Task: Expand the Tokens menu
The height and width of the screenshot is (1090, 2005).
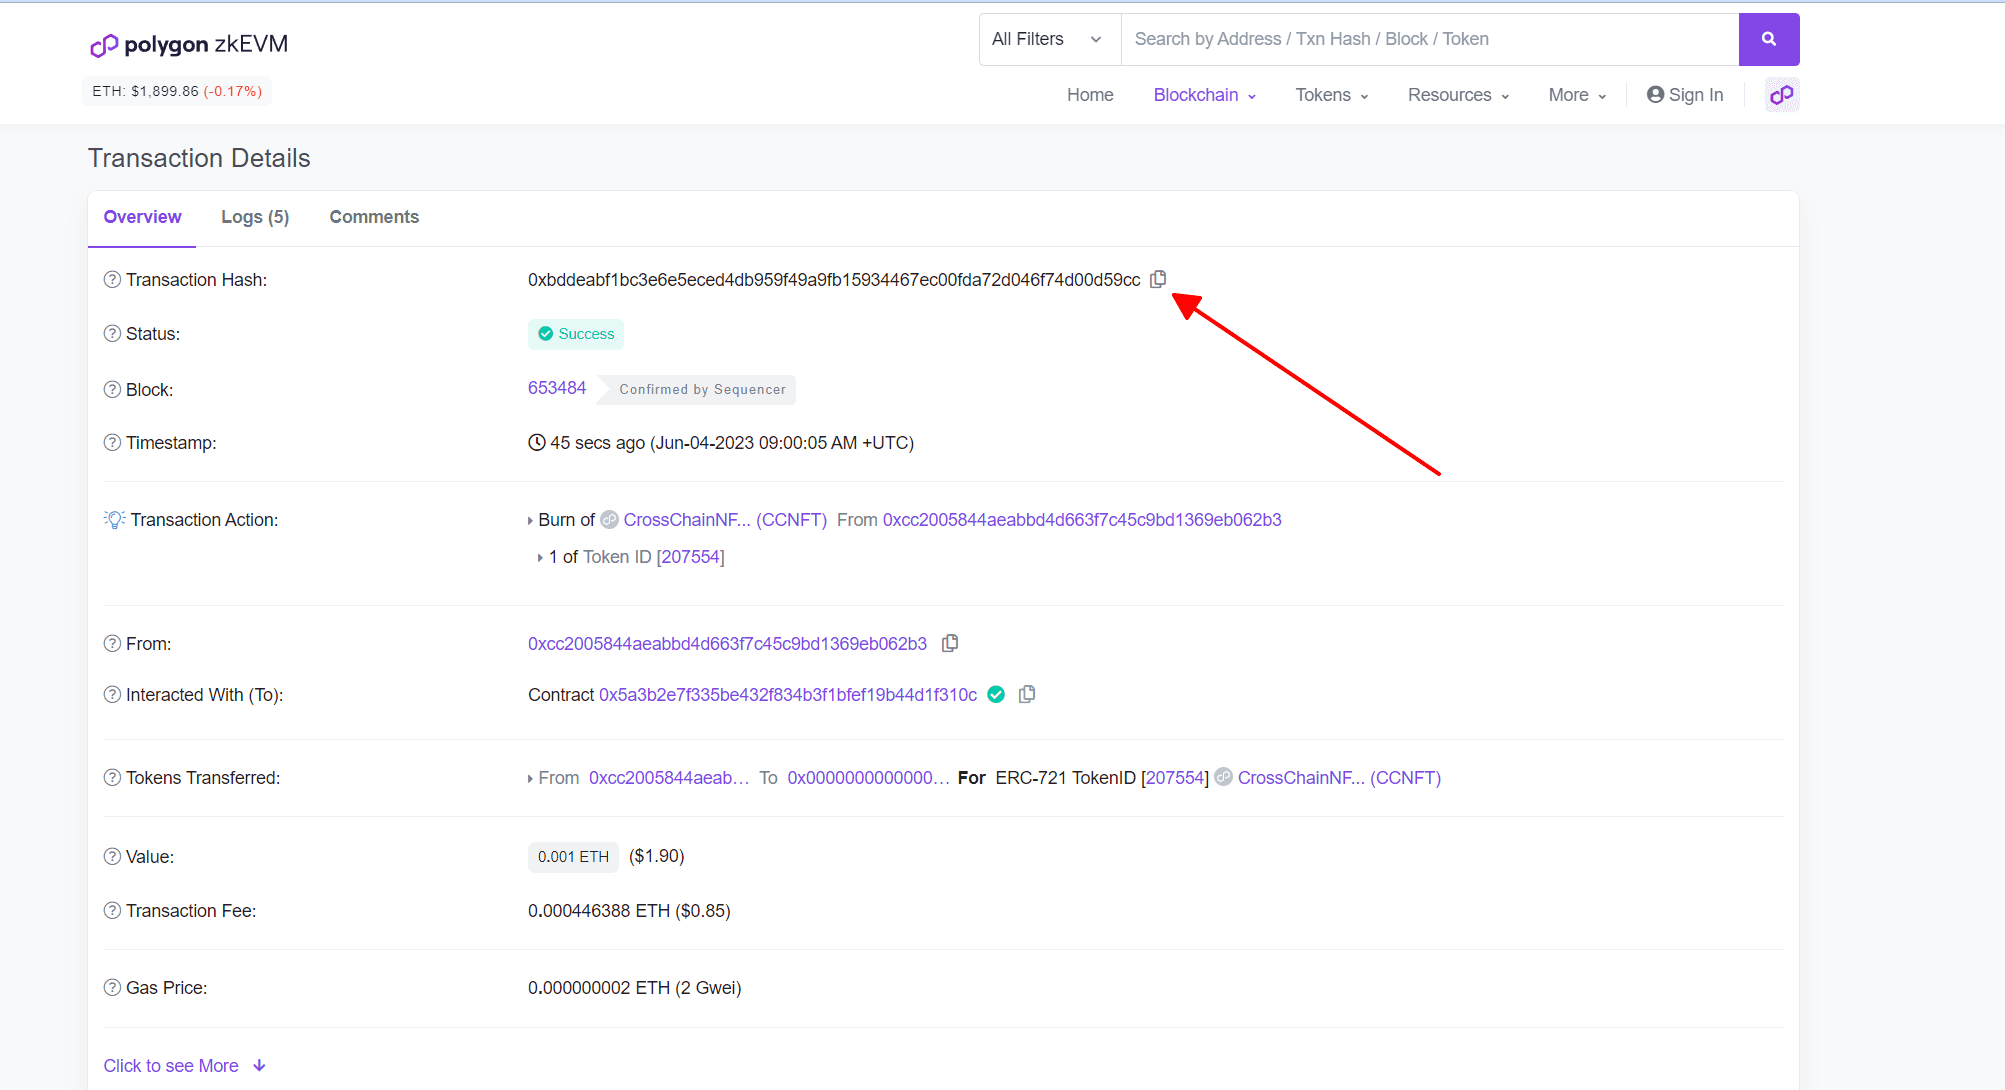Action: pos(1332,95)
